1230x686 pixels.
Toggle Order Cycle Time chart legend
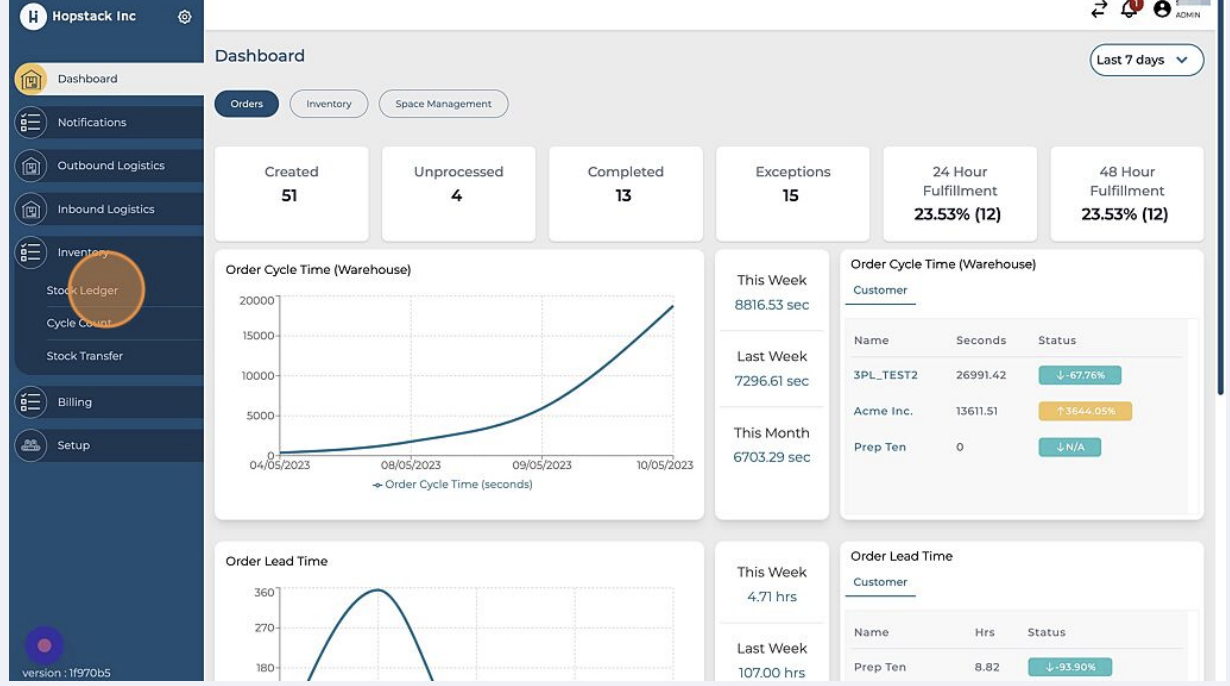click(x=452, y=485)
